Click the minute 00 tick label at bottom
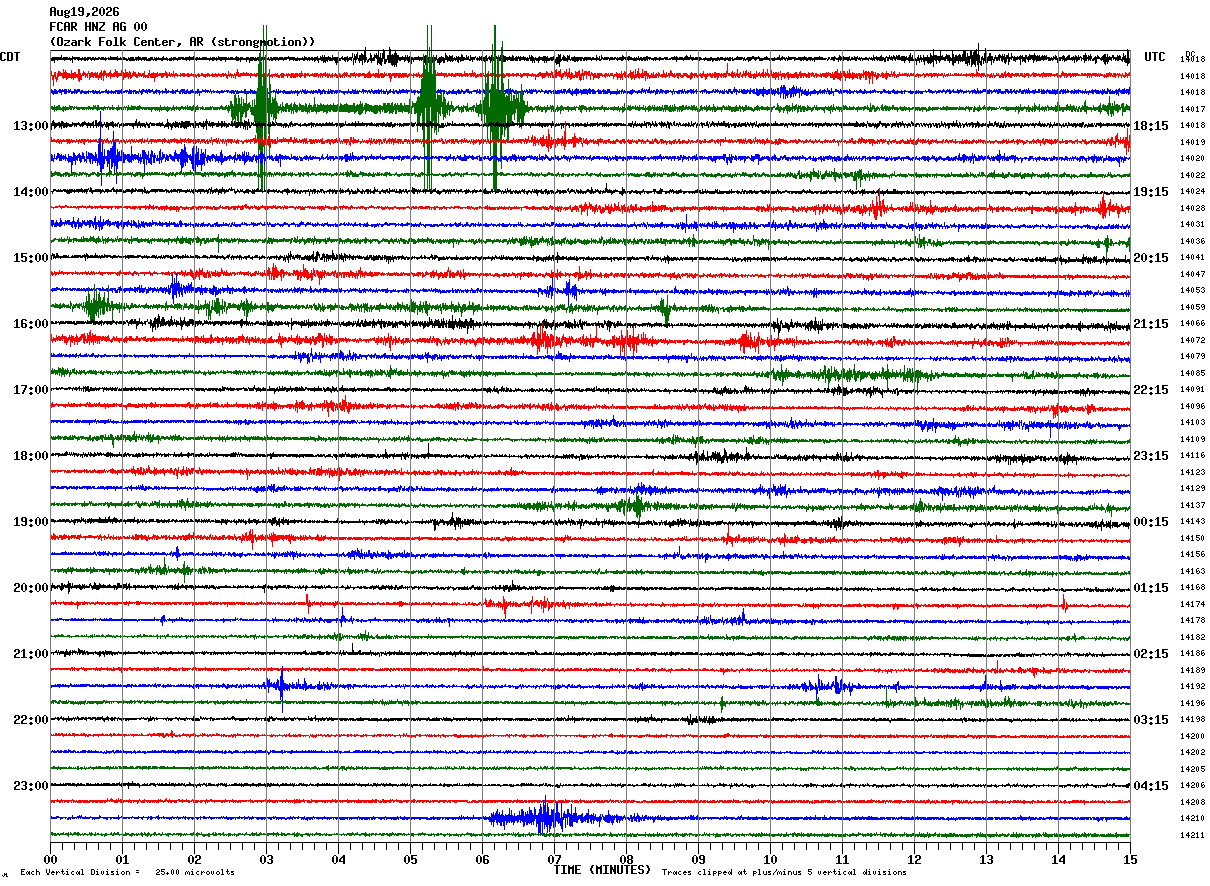The image size is (1210, 886). (x=50, y=859)
